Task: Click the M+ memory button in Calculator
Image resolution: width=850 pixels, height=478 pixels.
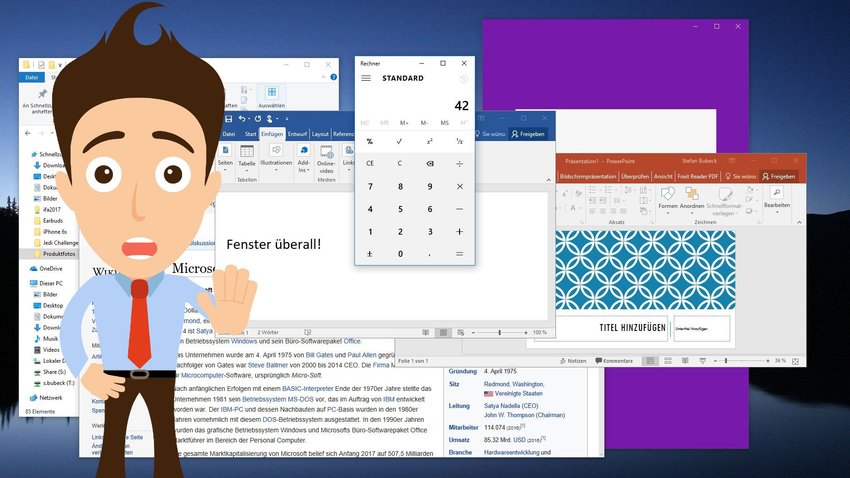Action: tap(404, 123)
